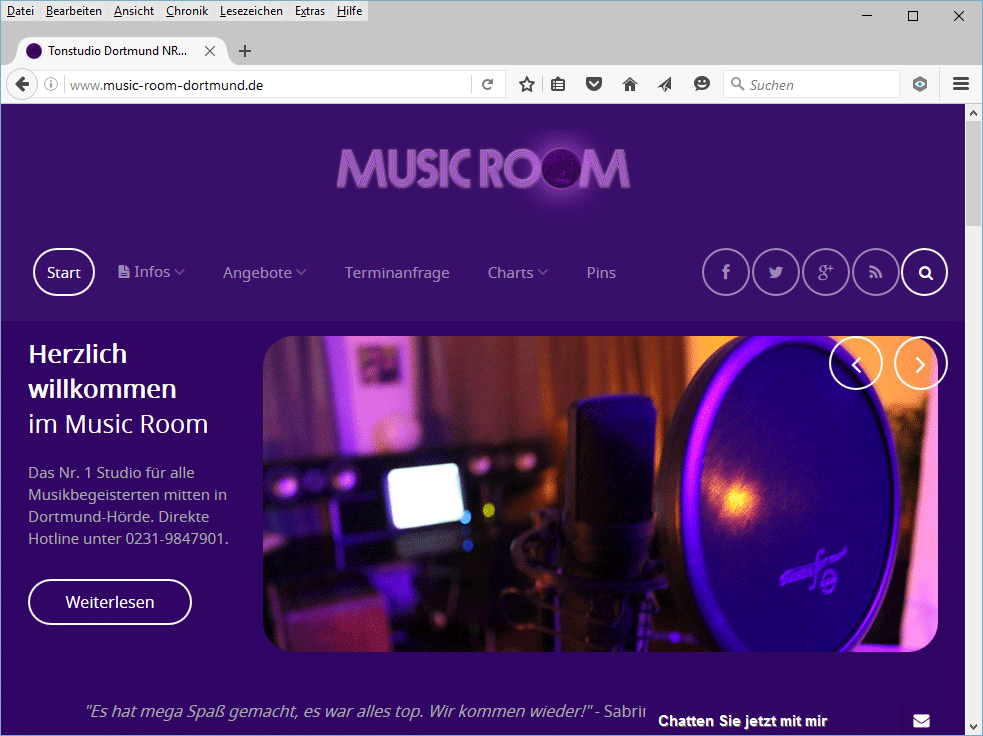Click the browser back arrow button

22,84
